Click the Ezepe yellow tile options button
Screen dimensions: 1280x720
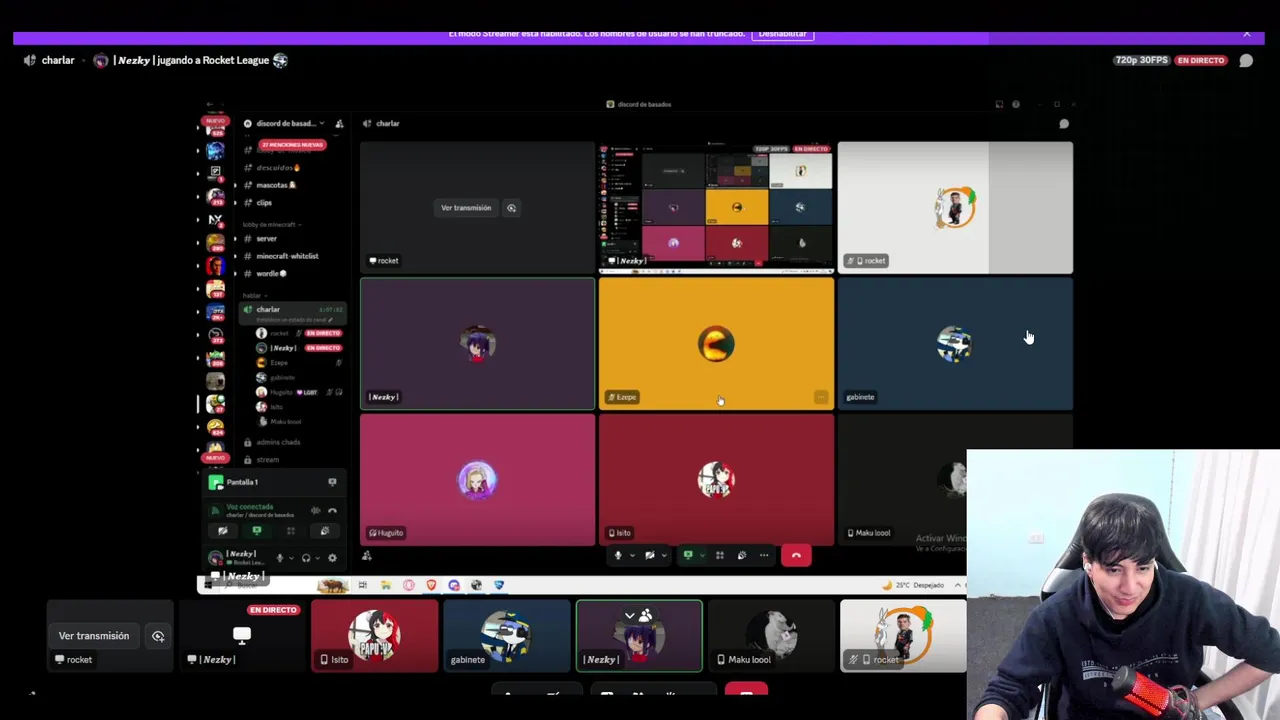821,397
